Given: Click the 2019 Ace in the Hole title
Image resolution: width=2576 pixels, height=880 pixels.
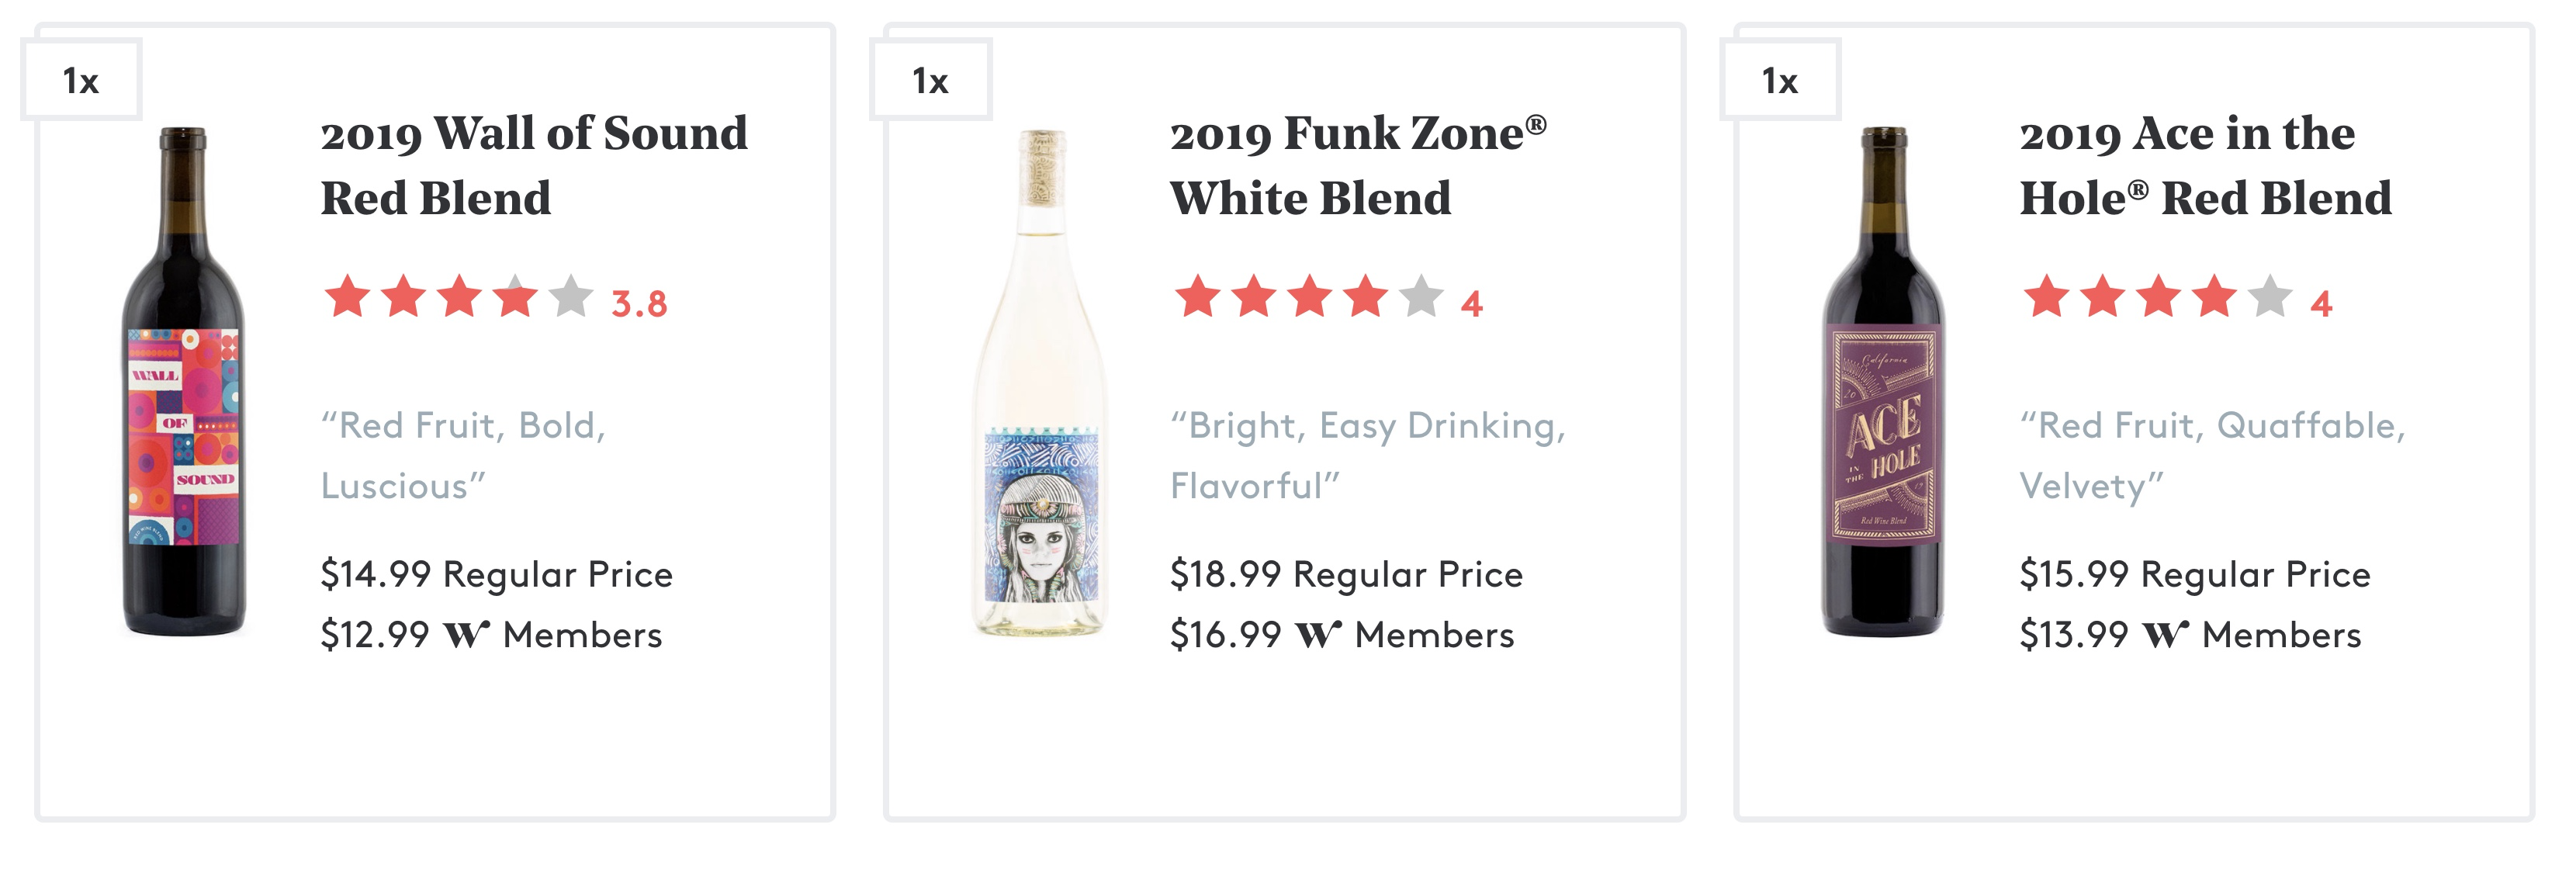Looking at the screenshot, I should point(2205,165).
